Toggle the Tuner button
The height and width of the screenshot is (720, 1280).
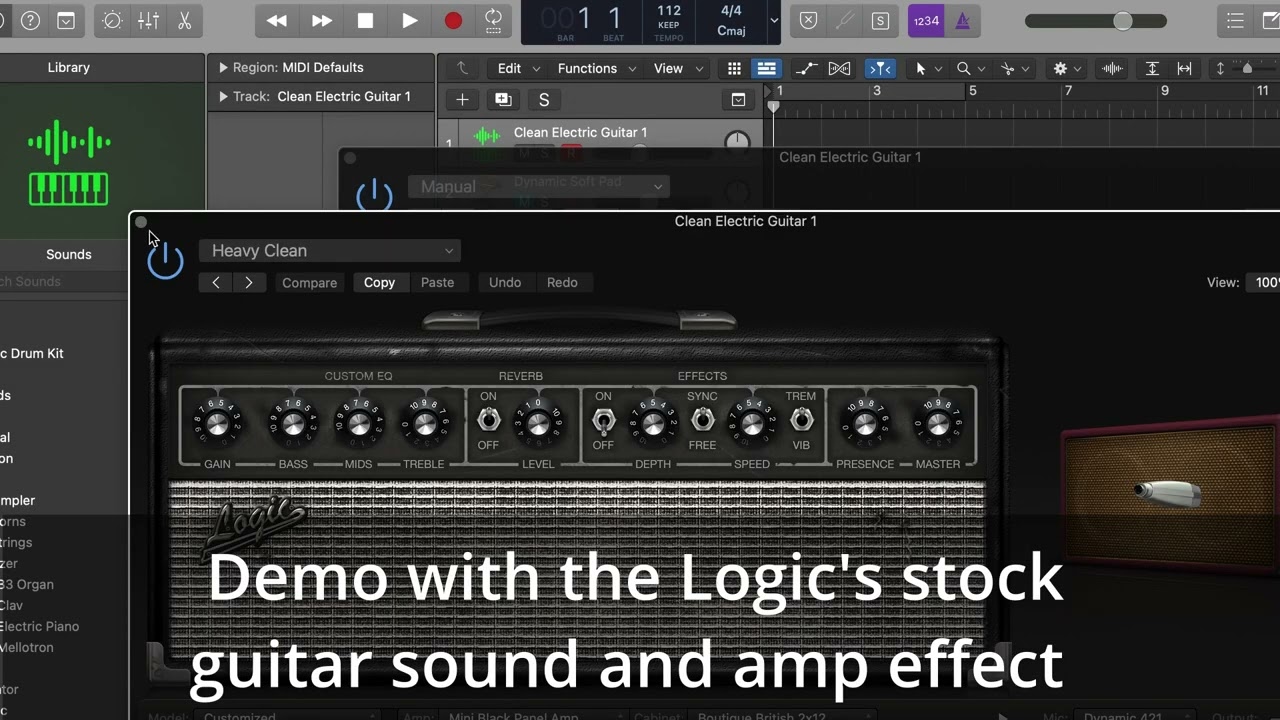pyautogui.click(x=845, y=20)
